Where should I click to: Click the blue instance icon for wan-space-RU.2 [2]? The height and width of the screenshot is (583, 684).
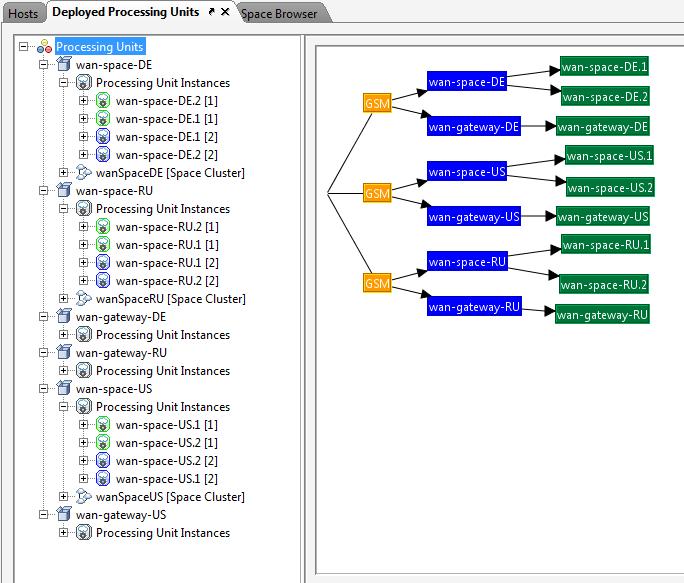click(x=103, y=281)
